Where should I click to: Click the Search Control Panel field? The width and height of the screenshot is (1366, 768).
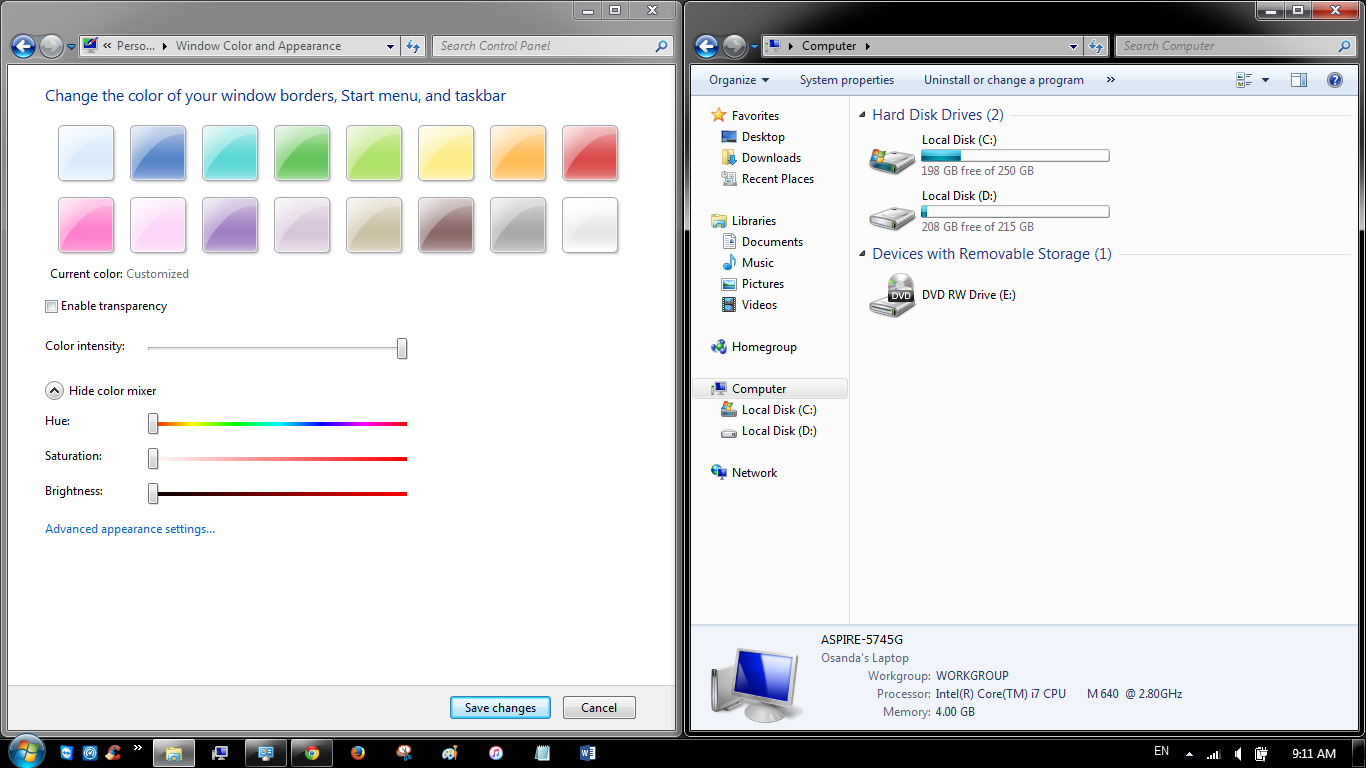pyautogui.click(x=553, y=46)
